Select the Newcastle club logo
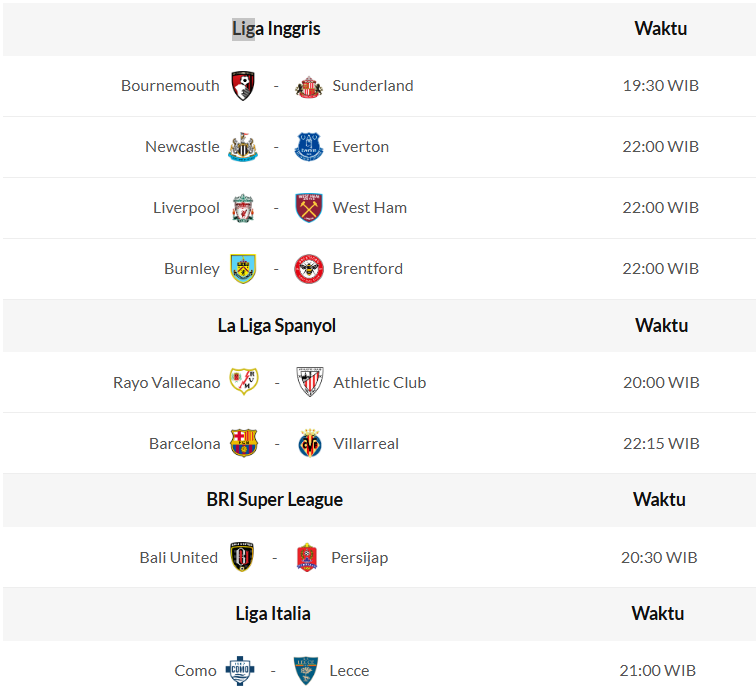756x692 pixels. (243, 147)
